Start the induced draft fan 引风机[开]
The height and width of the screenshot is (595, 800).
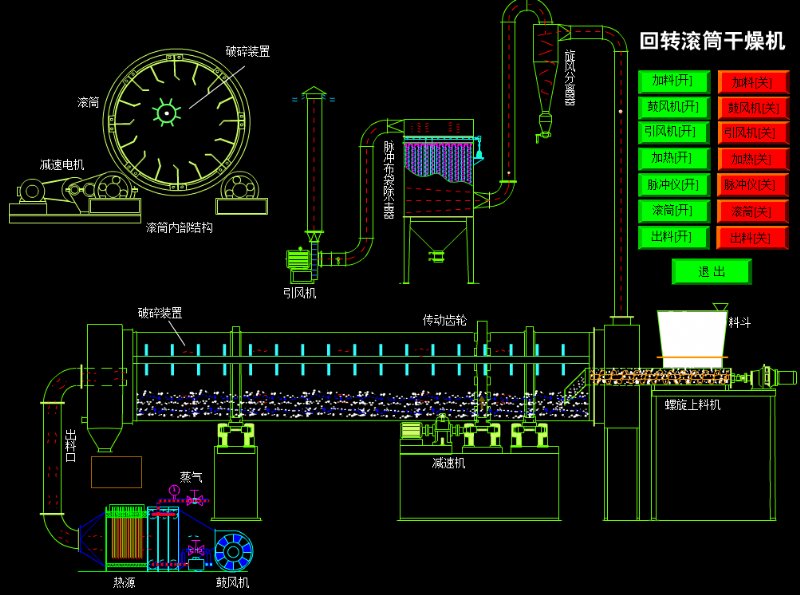click(x=673, y=132)
